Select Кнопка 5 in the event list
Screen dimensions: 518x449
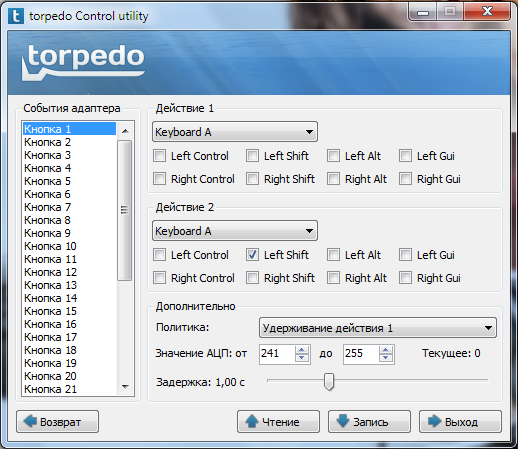(x=70, y=181)
